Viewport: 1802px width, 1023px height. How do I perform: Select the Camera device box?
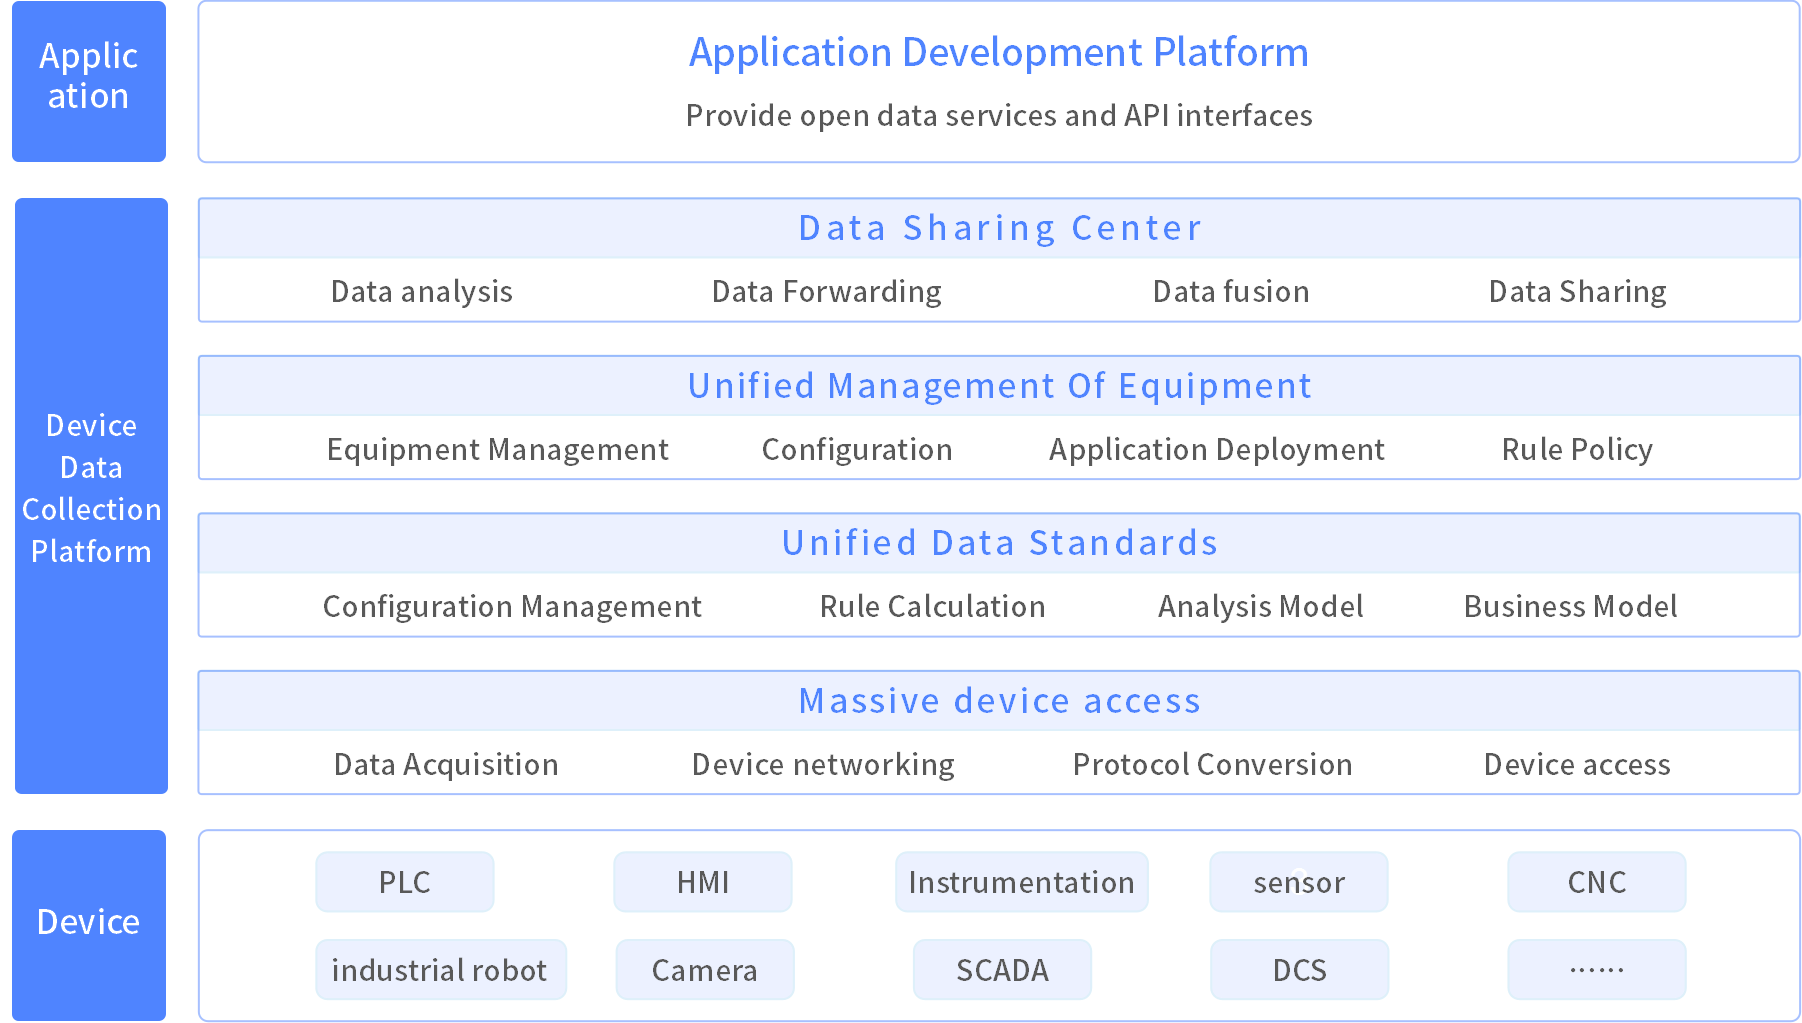click(704, 970)
